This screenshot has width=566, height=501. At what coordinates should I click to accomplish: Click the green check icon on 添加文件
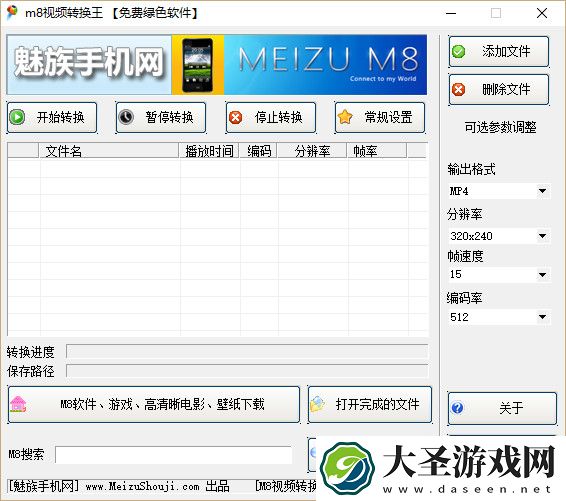pos(458,51)
